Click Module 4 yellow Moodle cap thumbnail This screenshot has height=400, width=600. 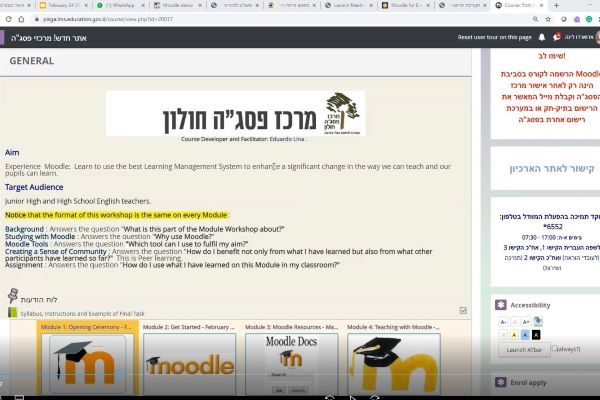pyautogui.click(x=394, y=364)
